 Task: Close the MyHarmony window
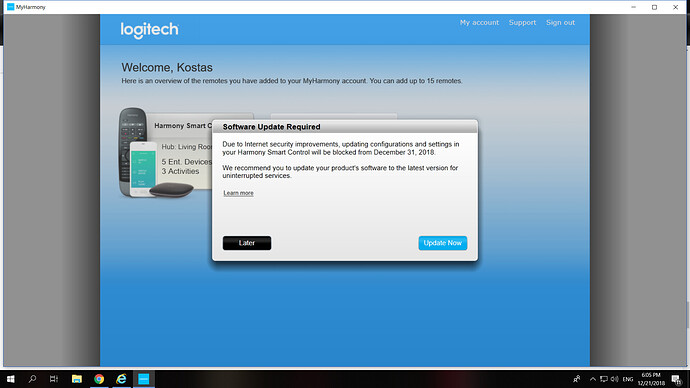tap(675, 7)
